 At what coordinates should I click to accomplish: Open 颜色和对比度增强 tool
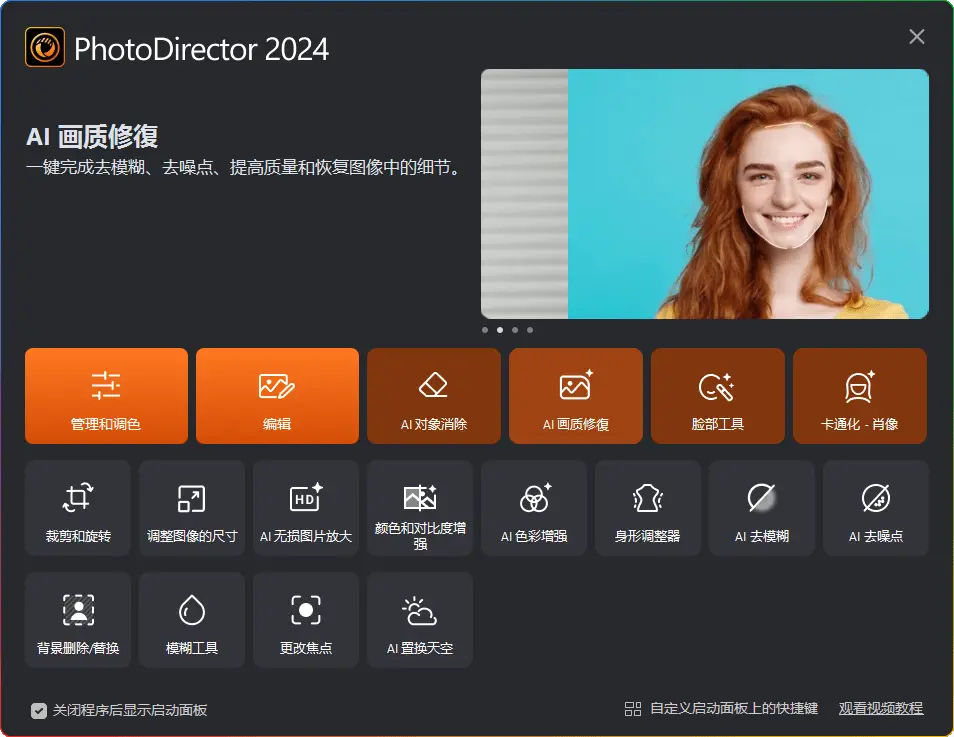point(420,508)
